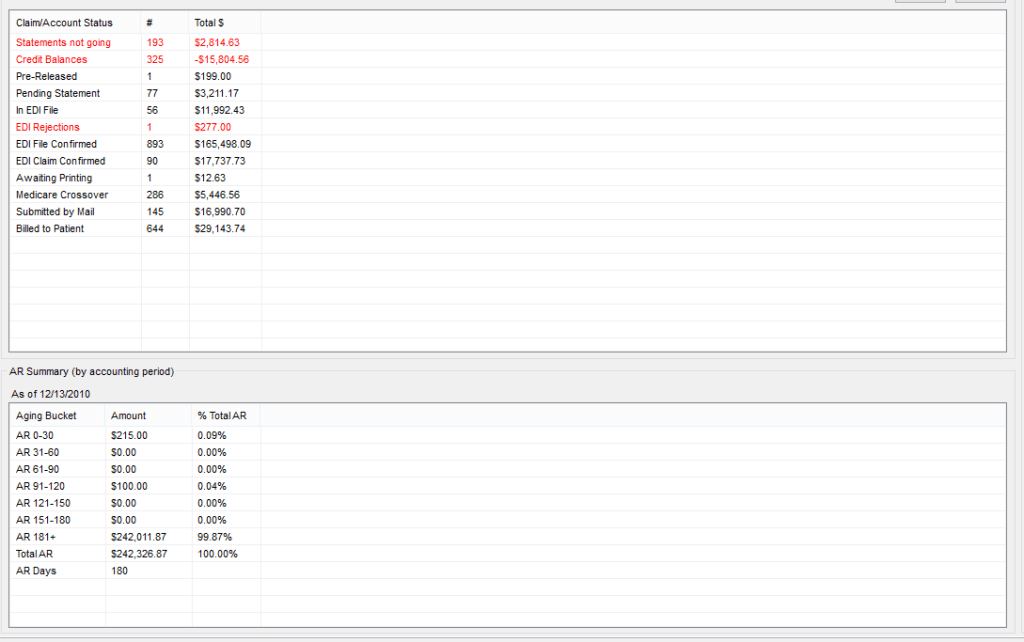Select the EDI File Confirmed row
Image resolution: width=1024 pixels, height=642 pixels.
57,144
